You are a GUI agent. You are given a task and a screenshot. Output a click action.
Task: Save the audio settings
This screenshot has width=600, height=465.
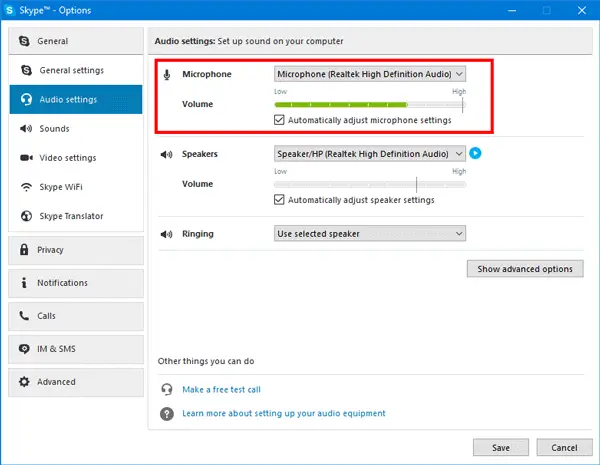pos(501,447)
